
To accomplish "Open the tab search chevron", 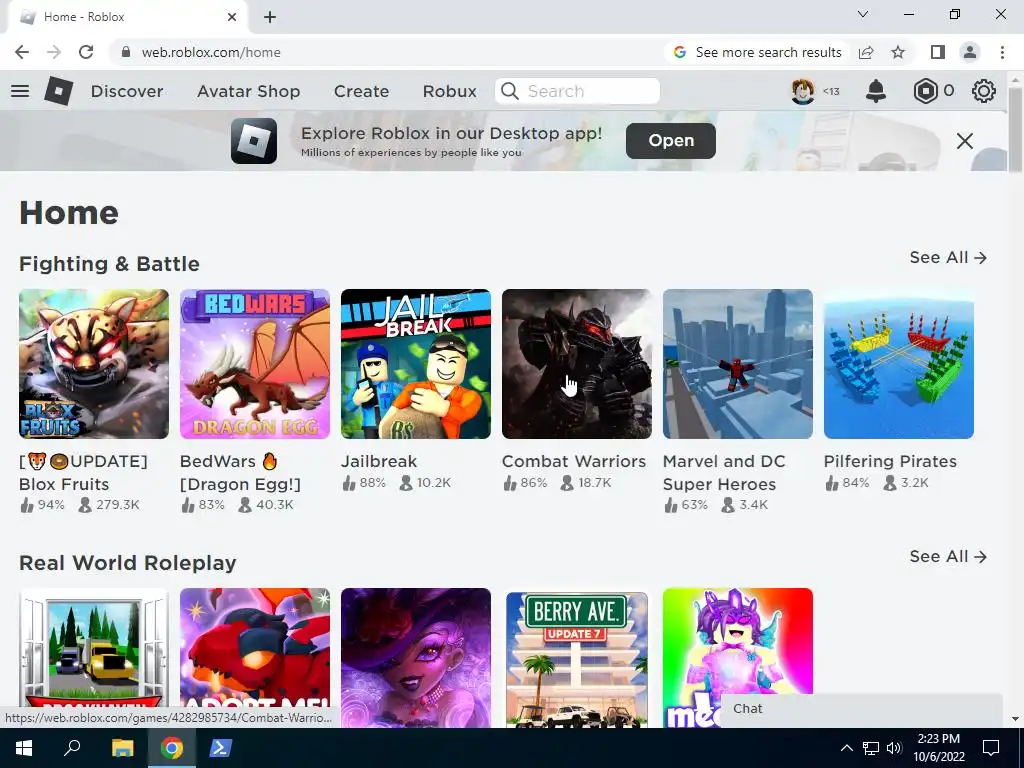I will coord(863,14).
